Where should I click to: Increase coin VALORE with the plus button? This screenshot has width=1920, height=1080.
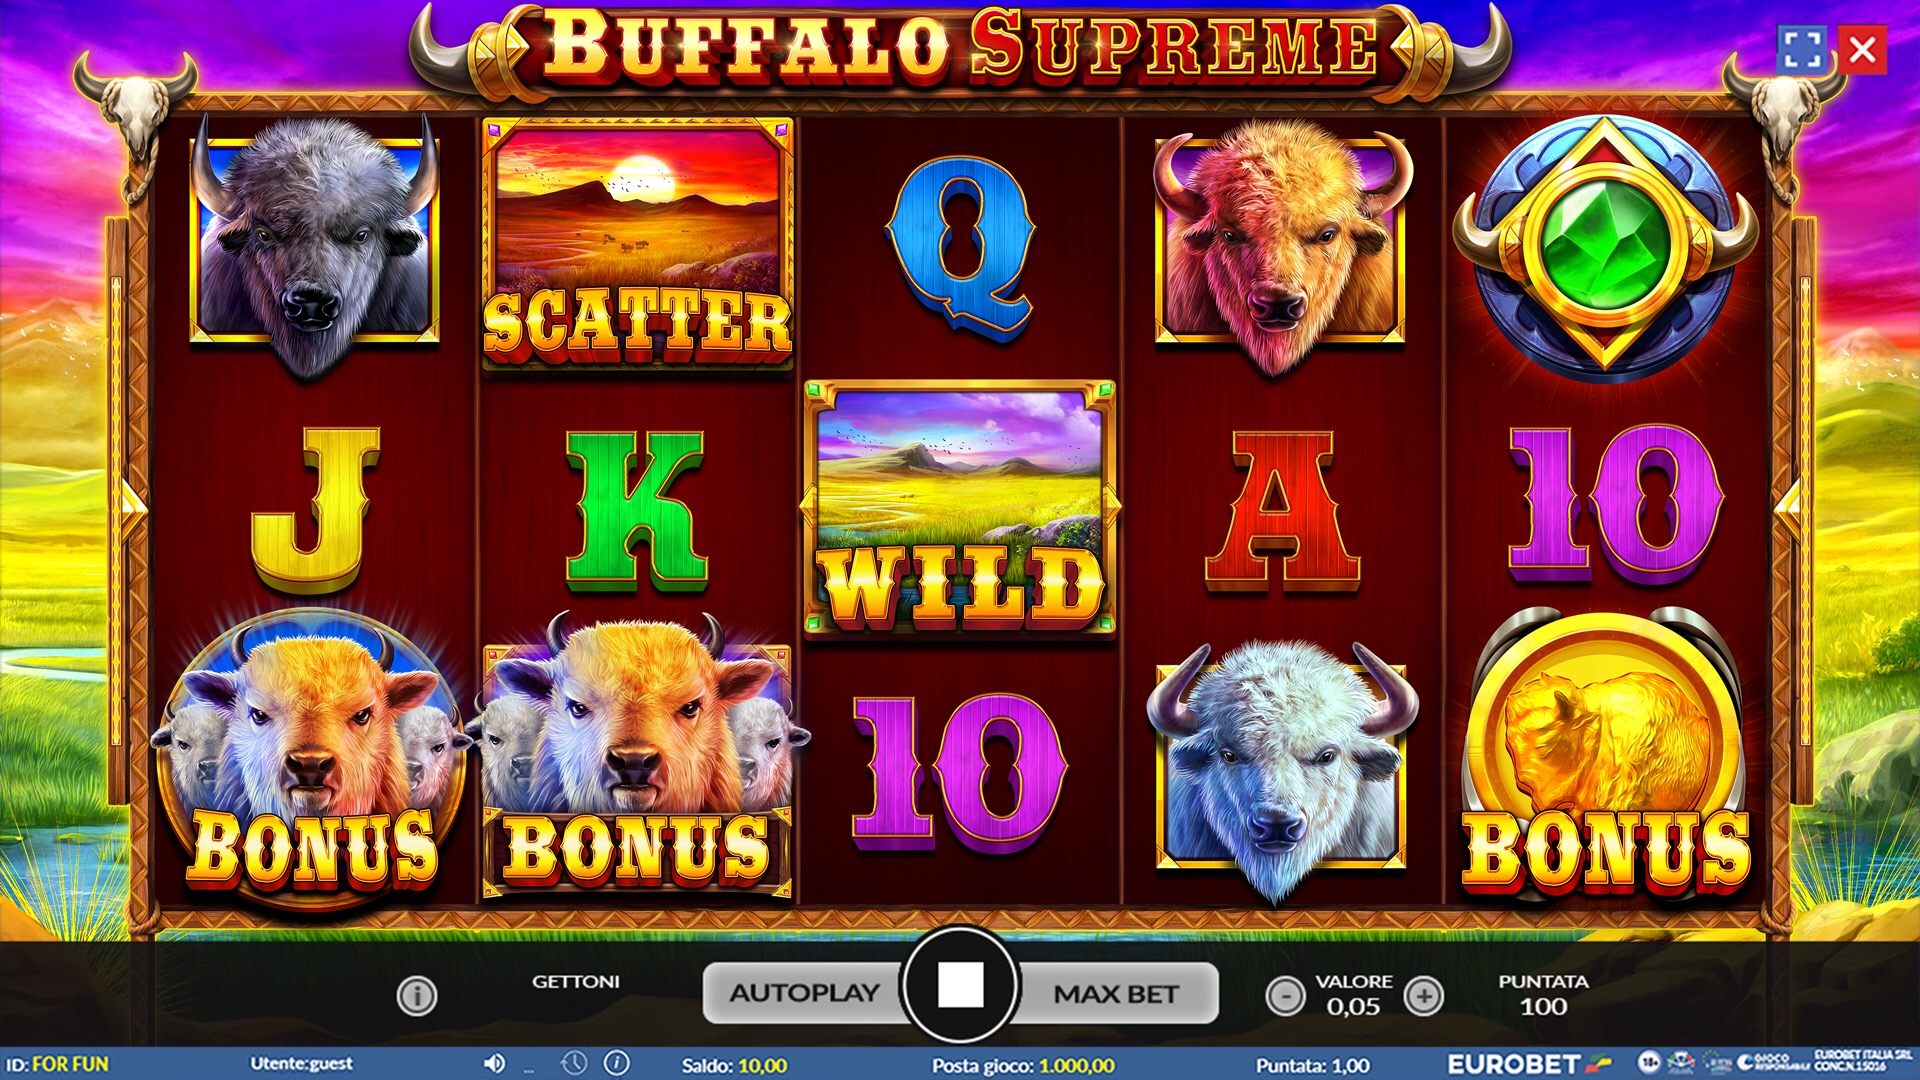(x=1424, y=995)
